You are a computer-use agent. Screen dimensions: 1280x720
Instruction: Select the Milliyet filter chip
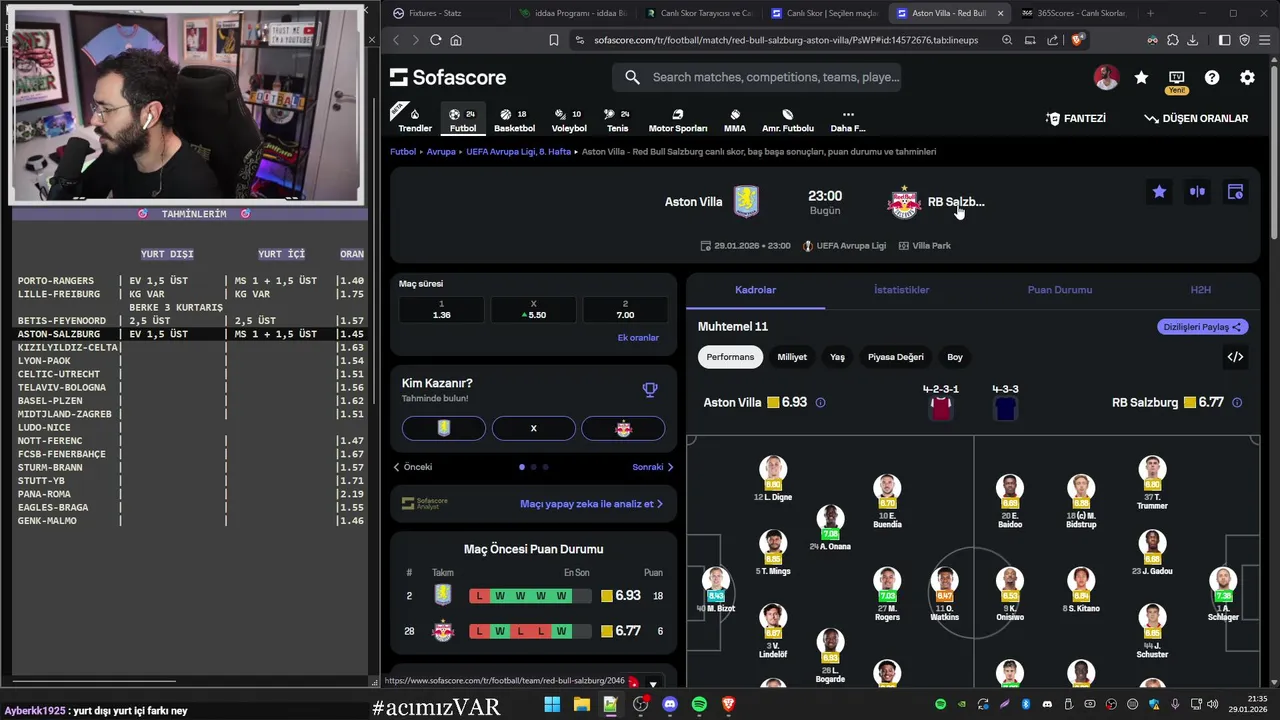pos(792,357)
